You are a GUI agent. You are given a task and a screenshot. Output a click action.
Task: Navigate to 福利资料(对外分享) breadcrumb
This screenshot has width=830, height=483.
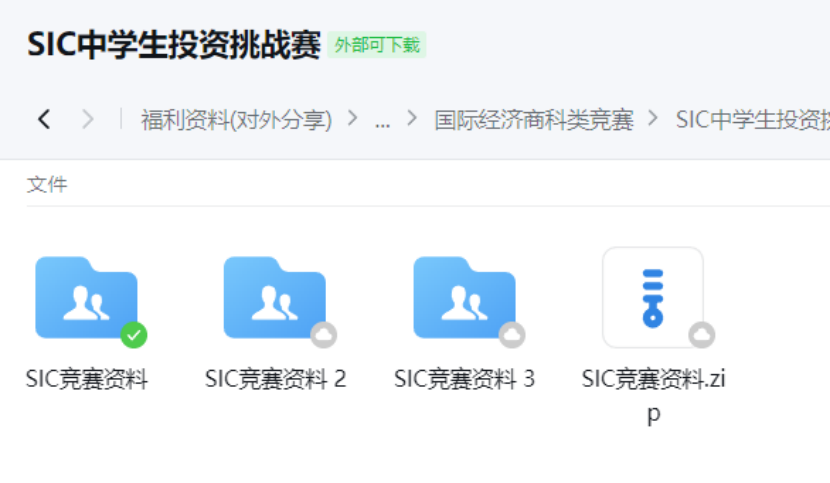tap(236, 120)
